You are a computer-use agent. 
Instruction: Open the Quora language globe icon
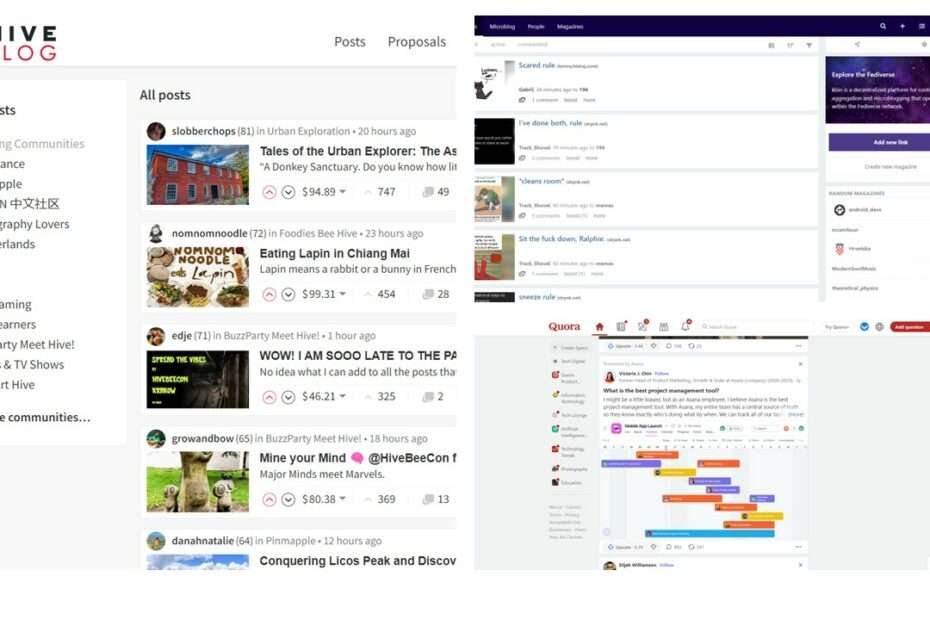[x=880, y=327]
